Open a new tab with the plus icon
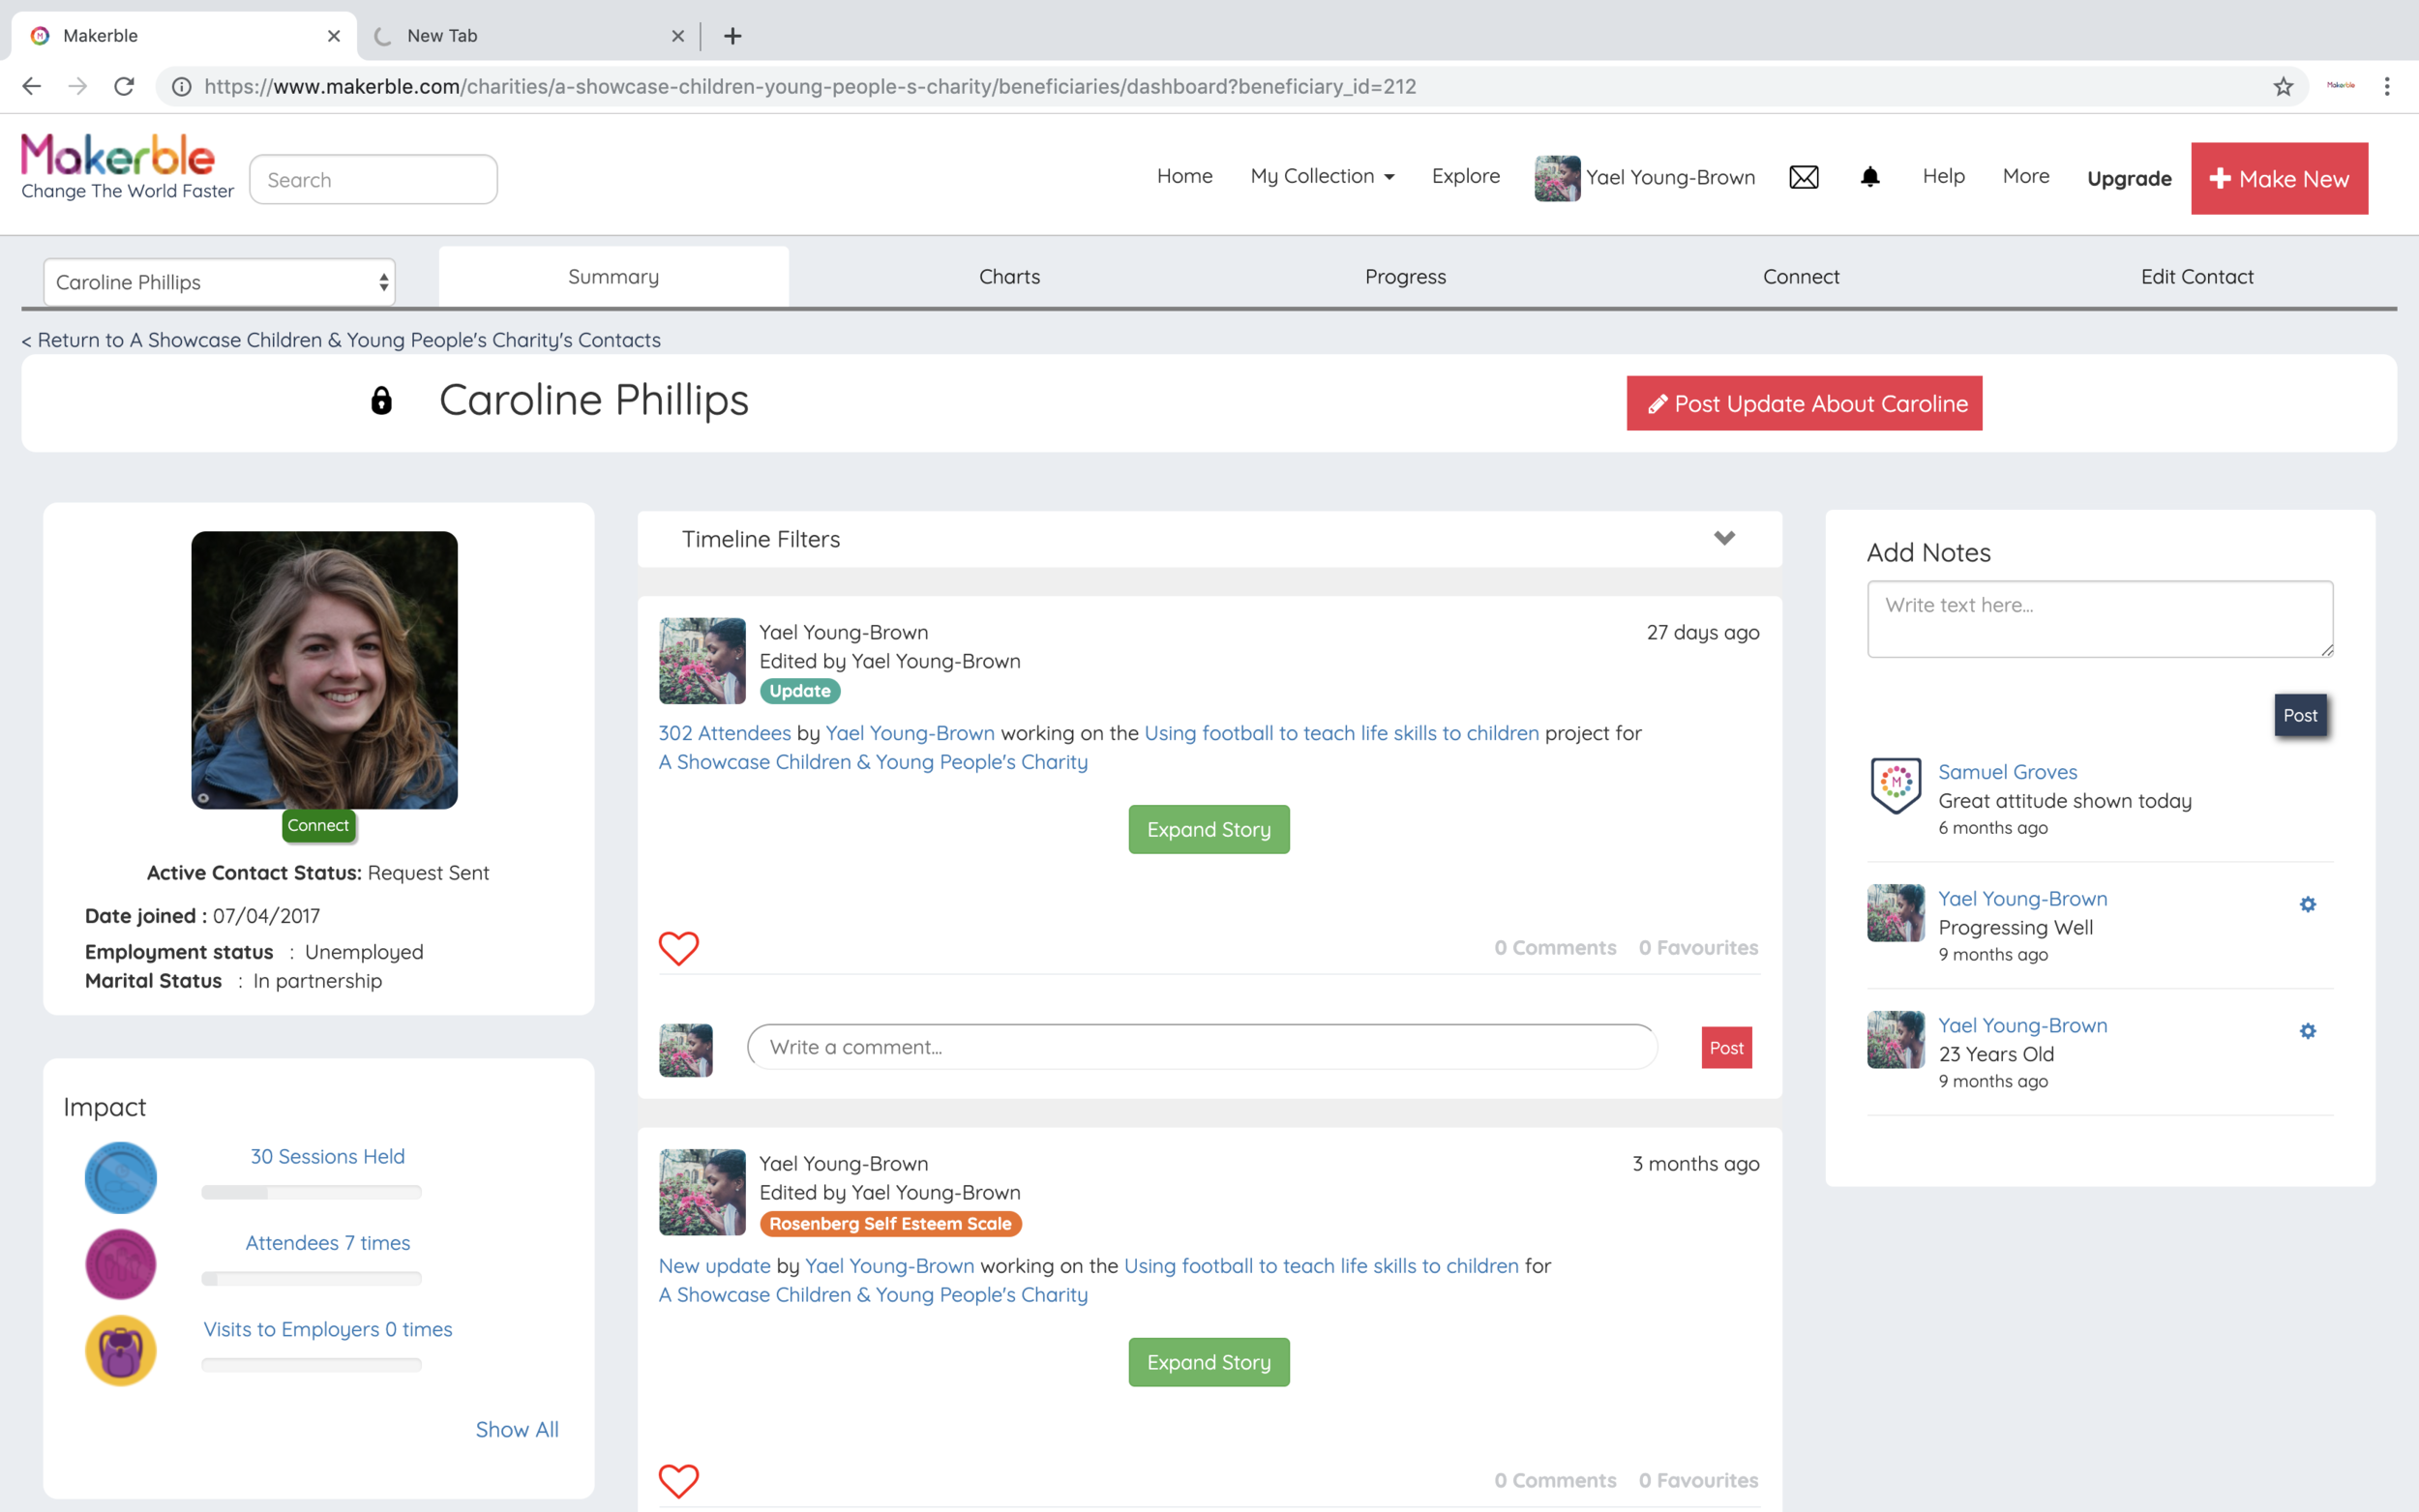Image resolution: width=2419 pixels, height=1512 pixels. [x=732, y=36]
